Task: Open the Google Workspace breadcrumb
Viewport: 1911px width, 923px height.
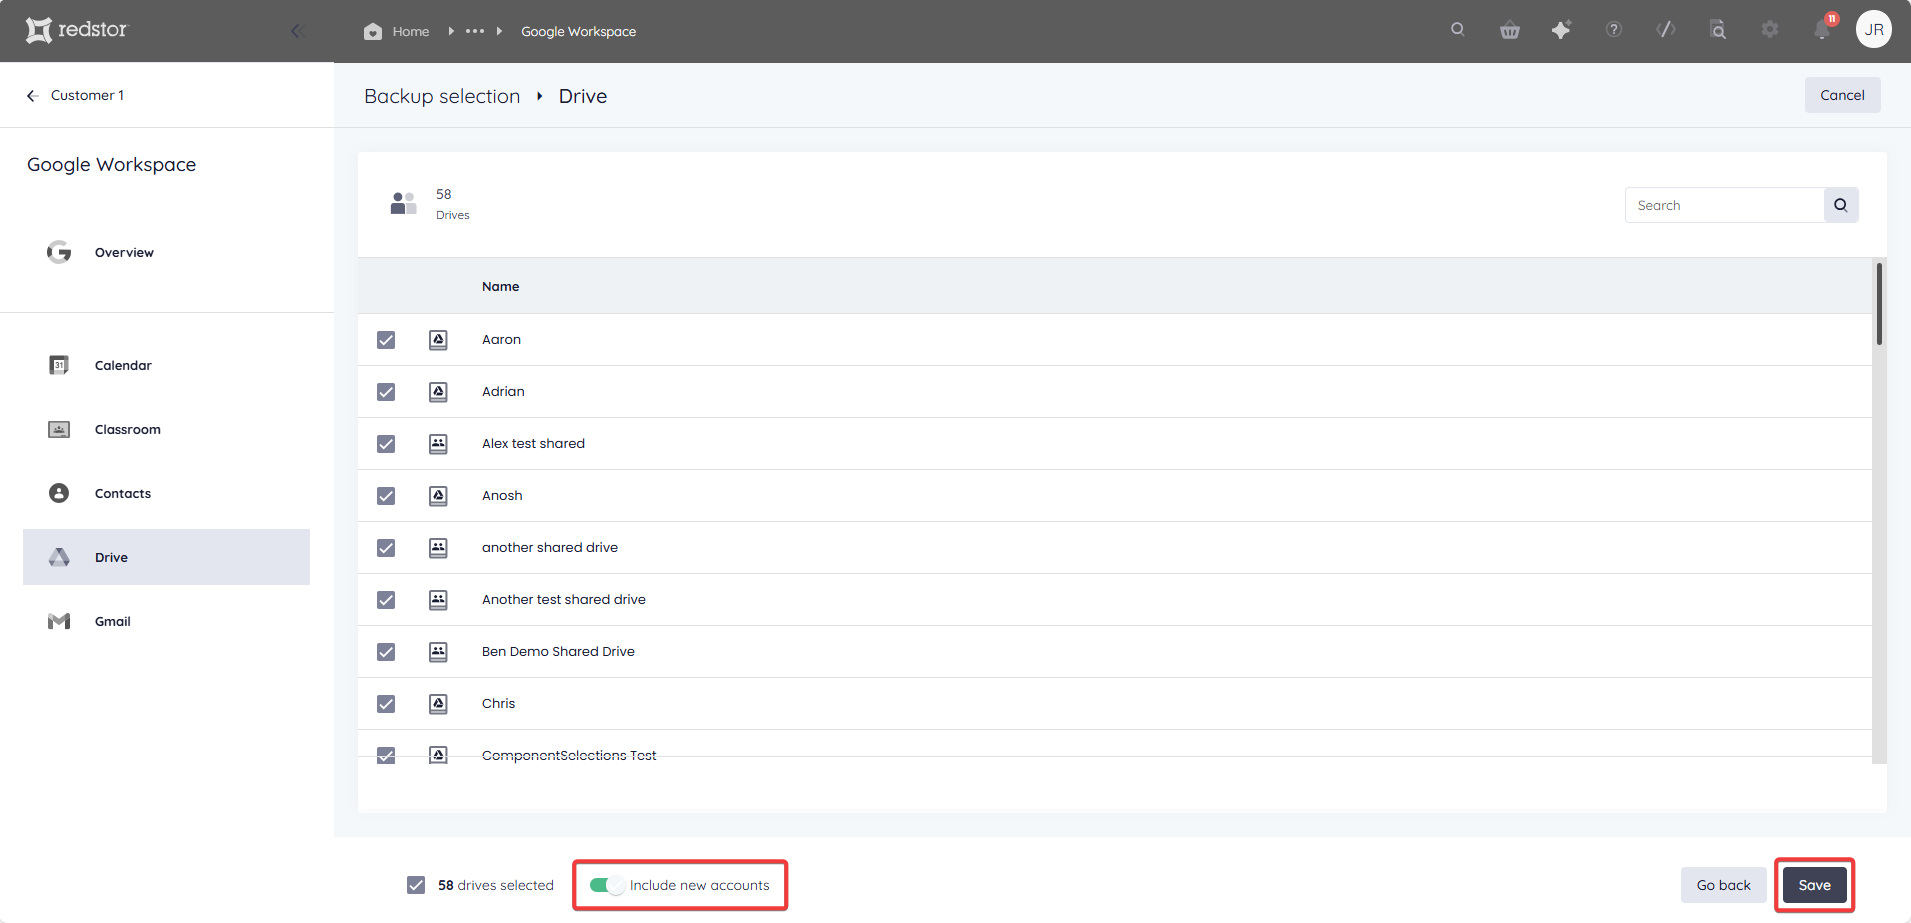Action: (579, 32)
